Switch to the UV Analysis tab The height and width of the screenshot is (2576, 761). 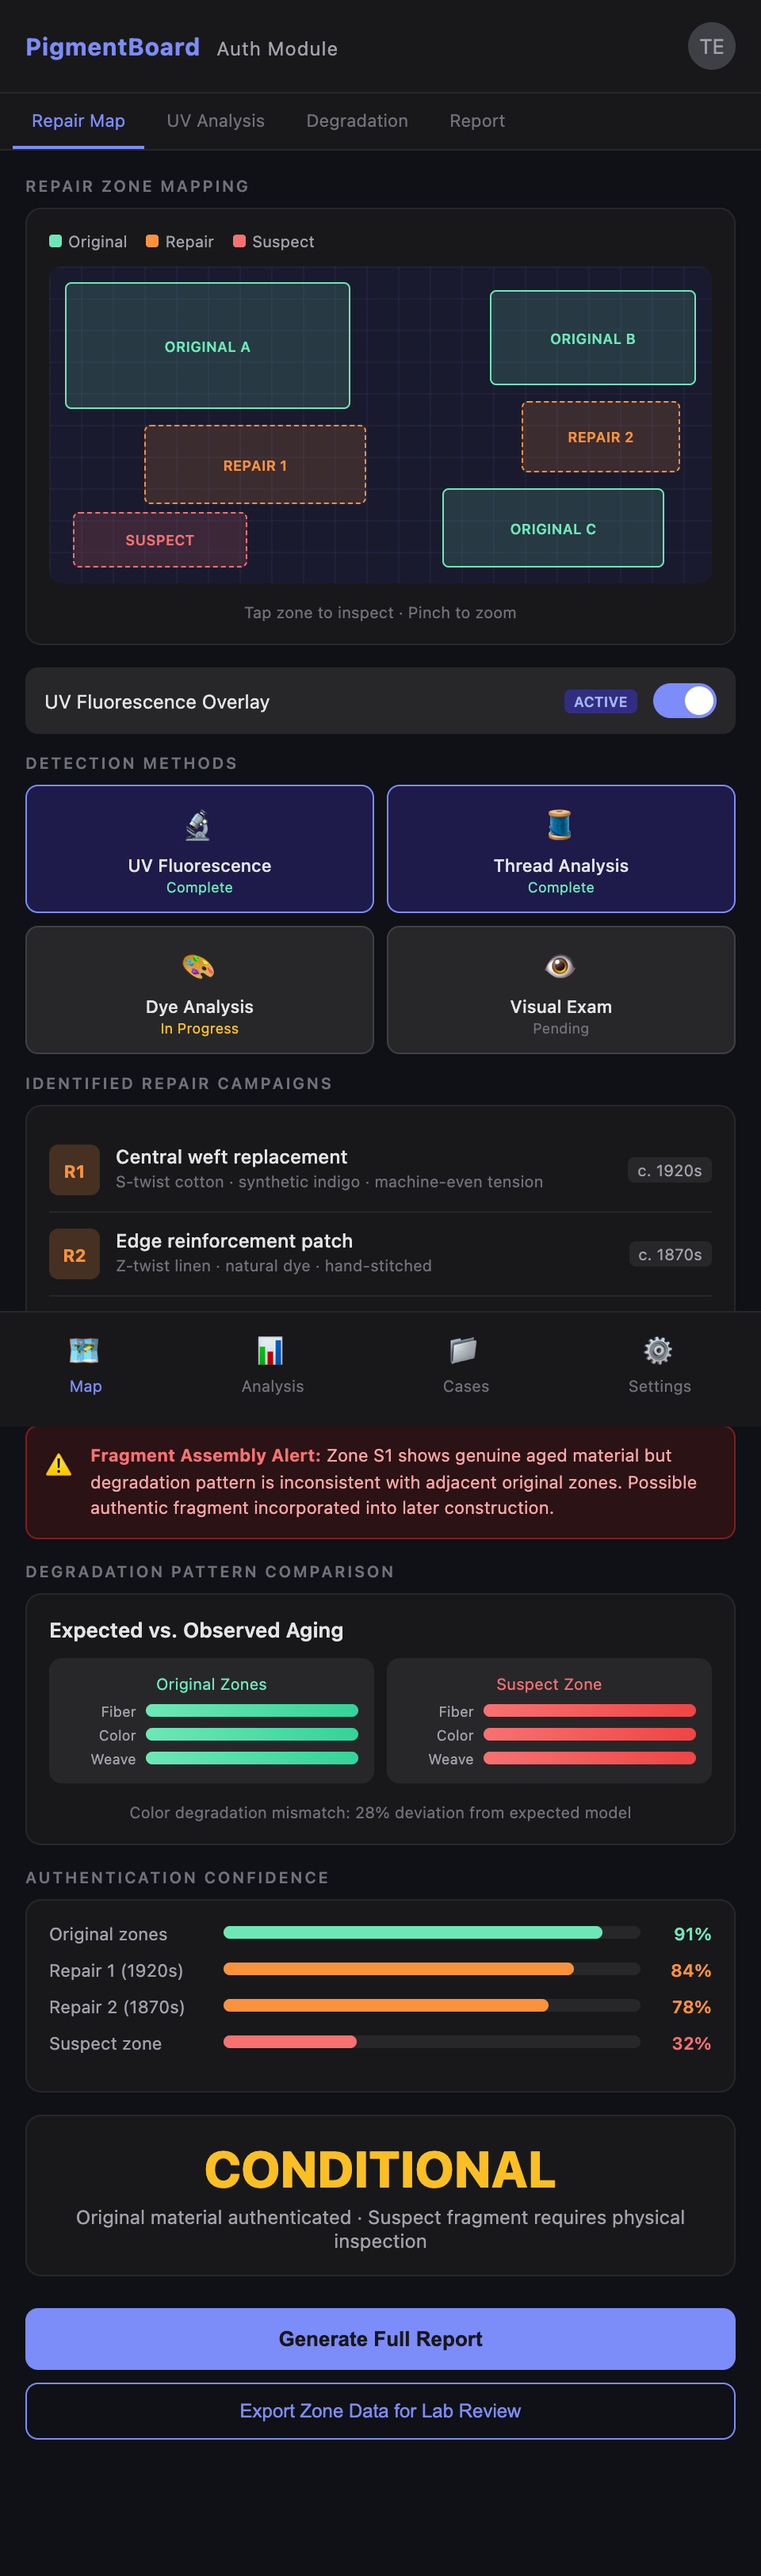215,120
